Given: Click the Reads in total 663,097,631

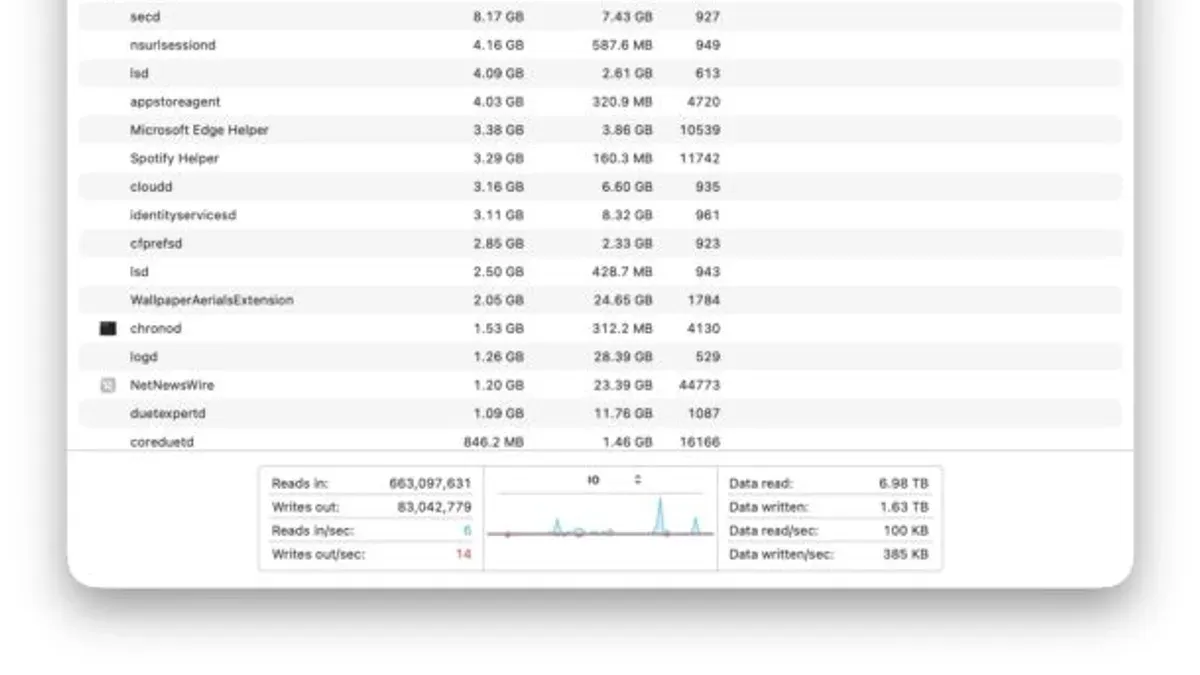Looking at the screenshot, I should click(430, 483).
